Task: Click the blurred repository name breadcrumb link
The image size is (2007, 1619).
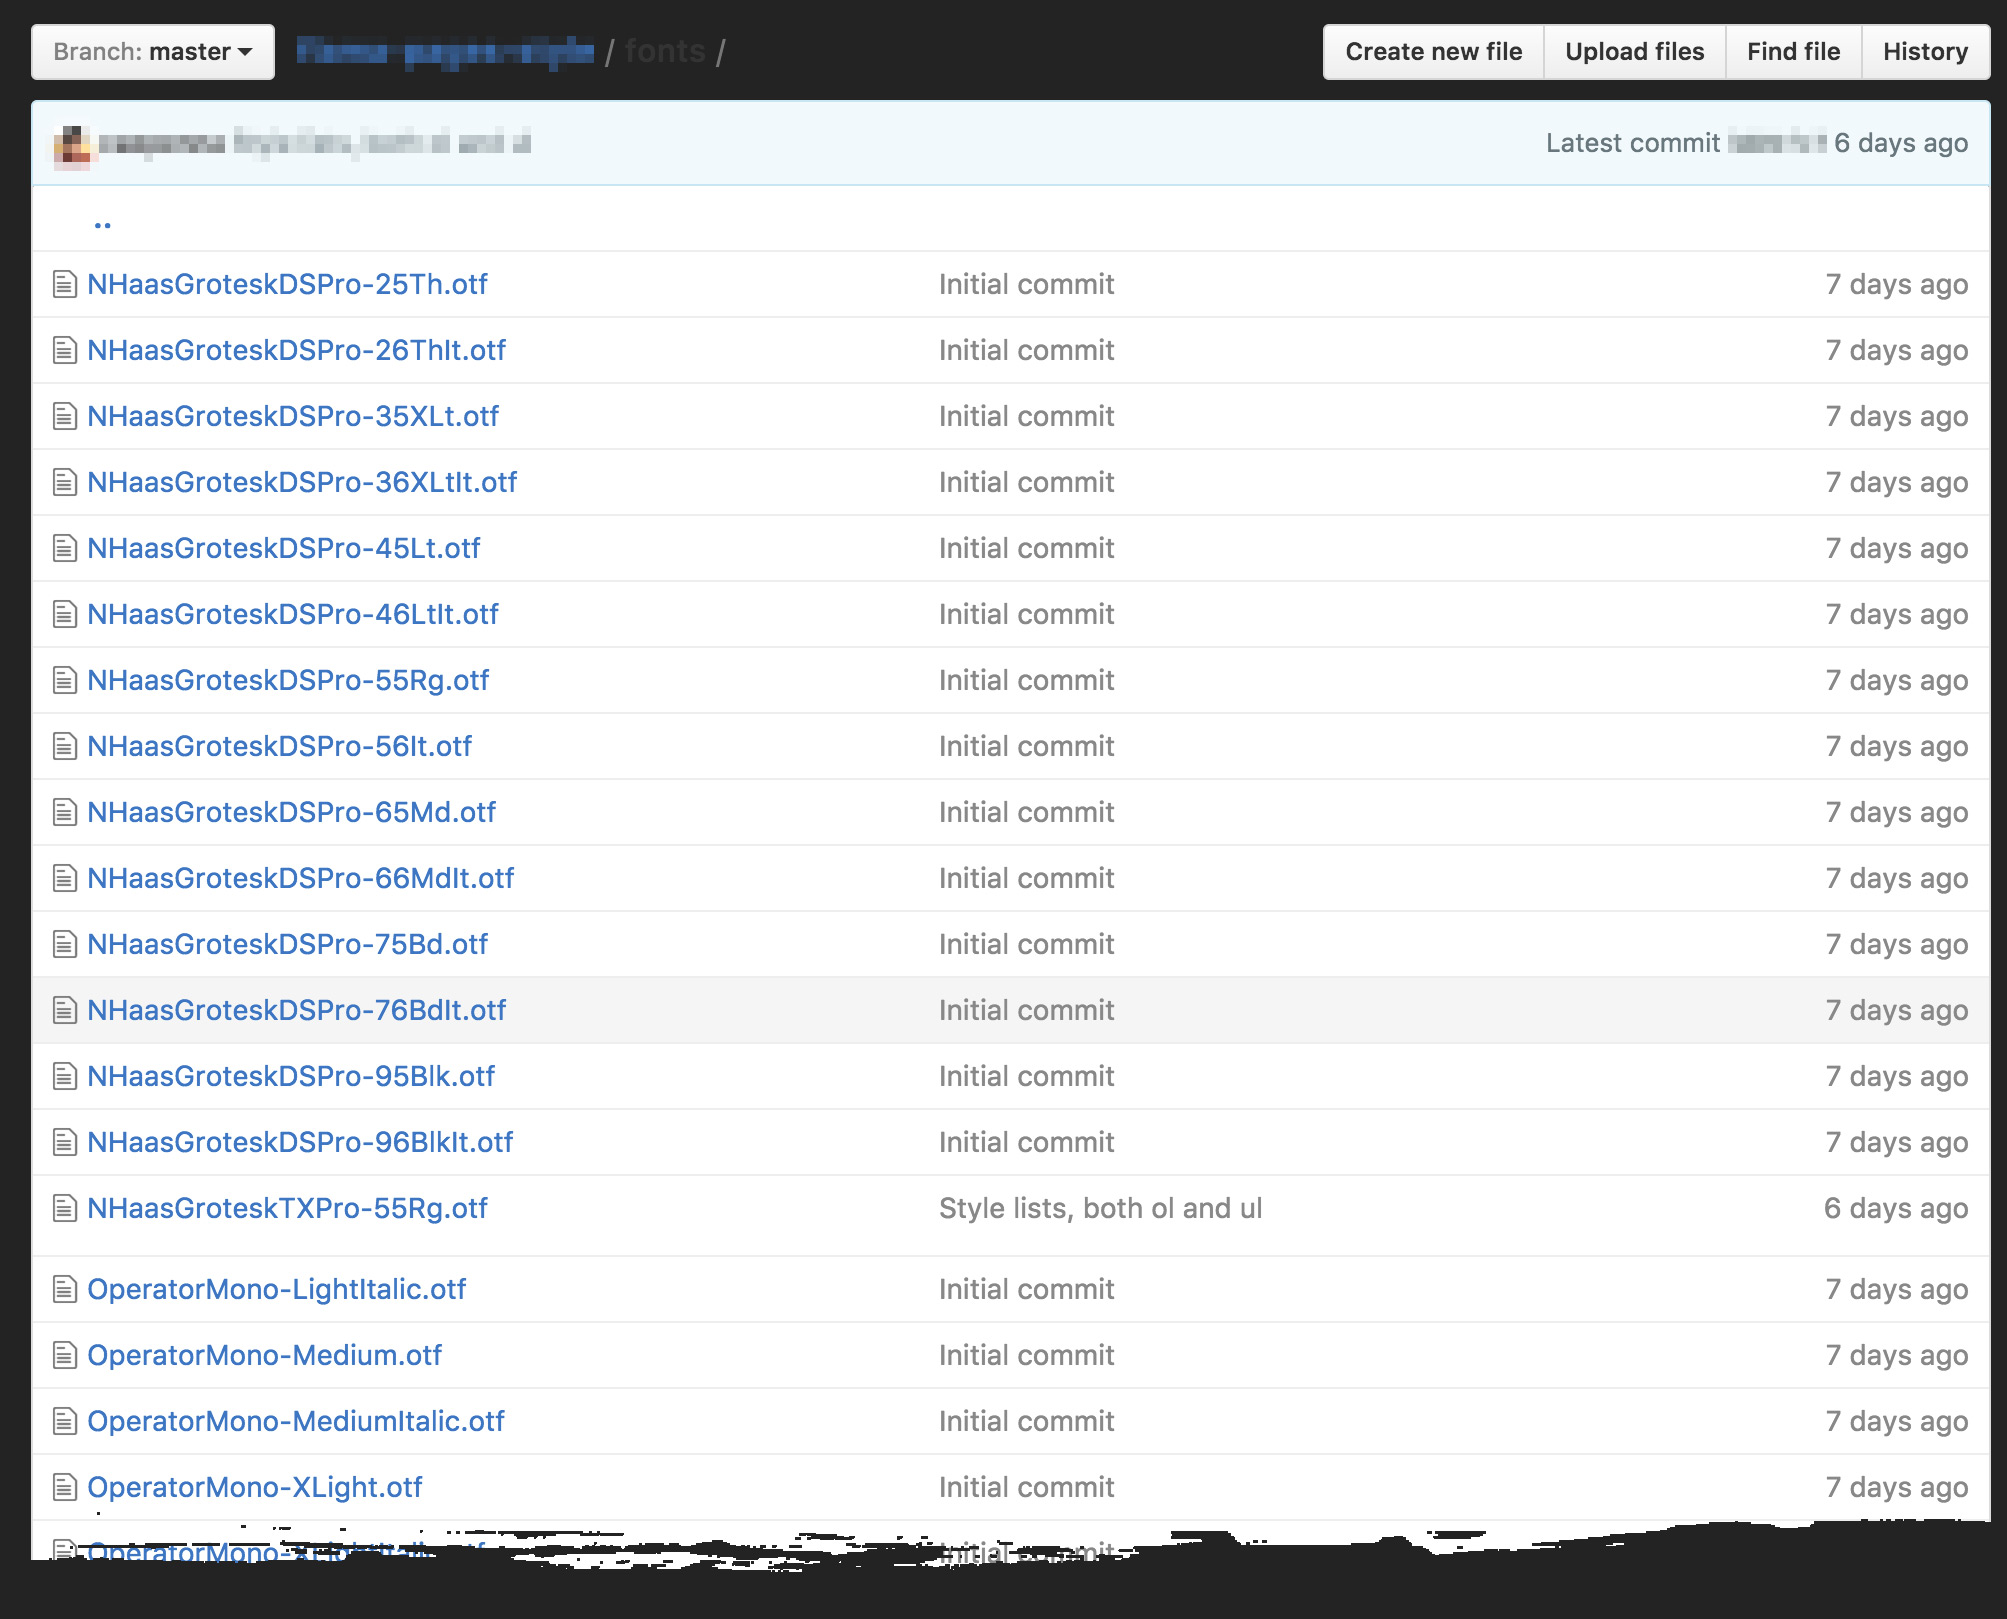Action: pyautogui.click(x=445, y=52)
